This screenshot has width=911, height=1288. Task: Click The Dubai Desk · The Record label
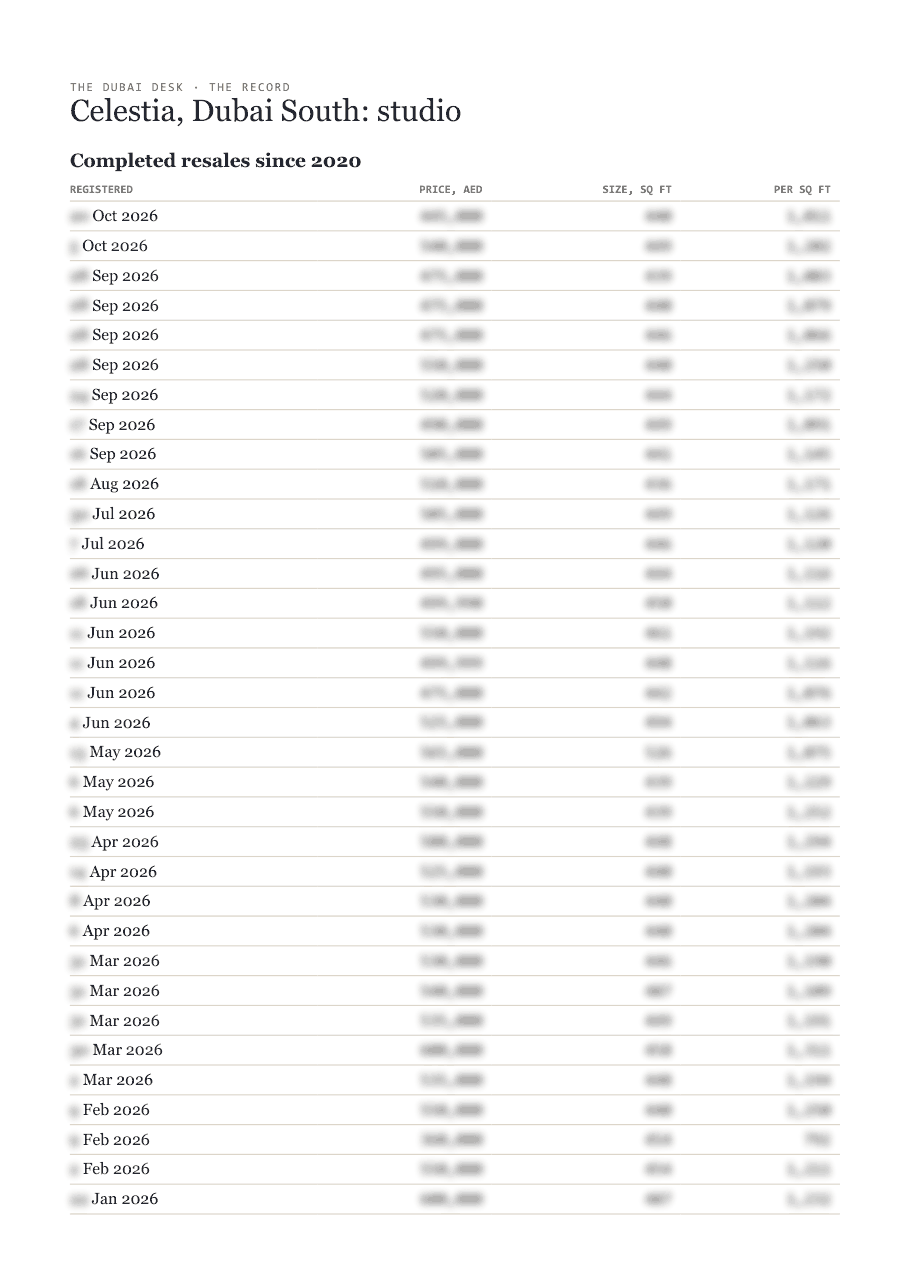(x=180, y=87)
